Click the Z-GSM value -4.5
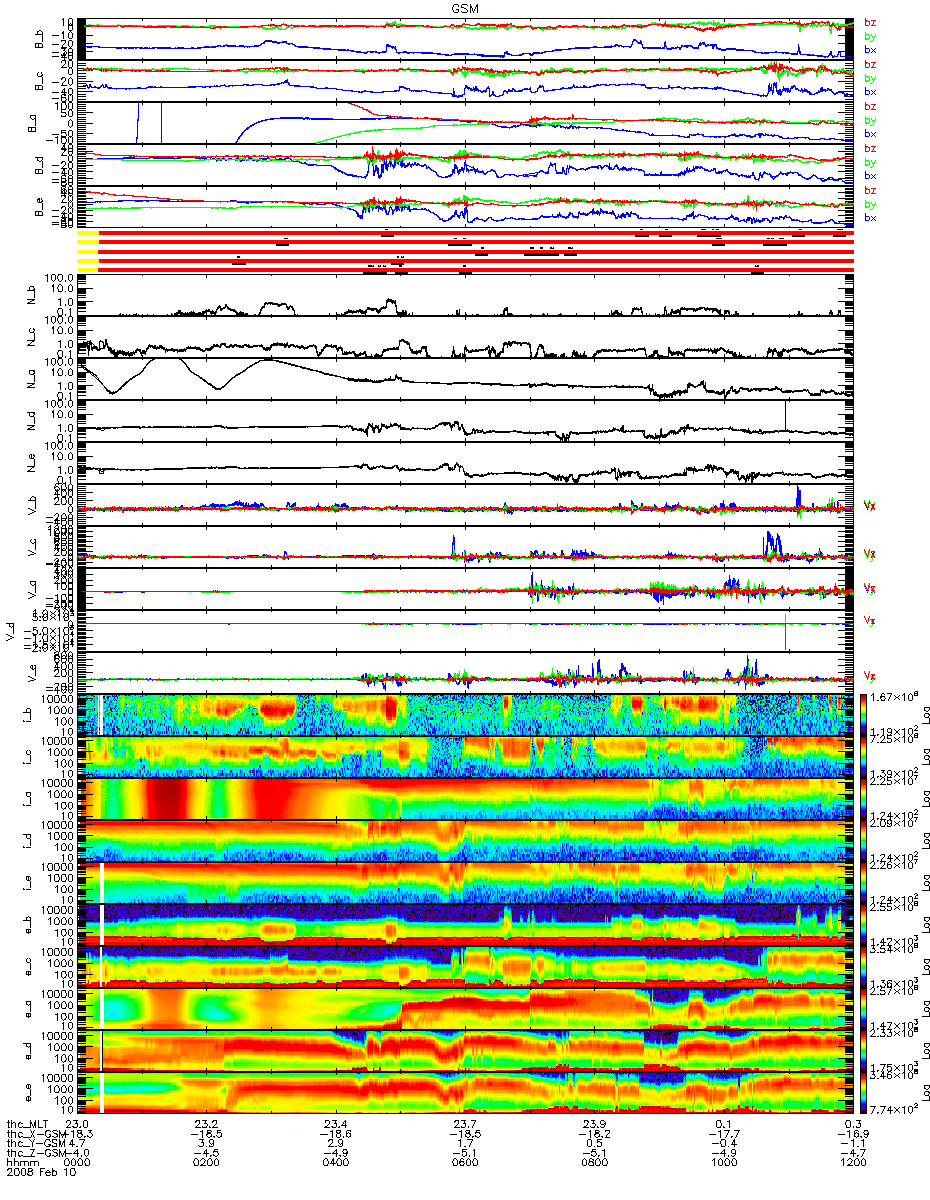The height and width of the screenshot is (1200, 930). pos(207,1155)
